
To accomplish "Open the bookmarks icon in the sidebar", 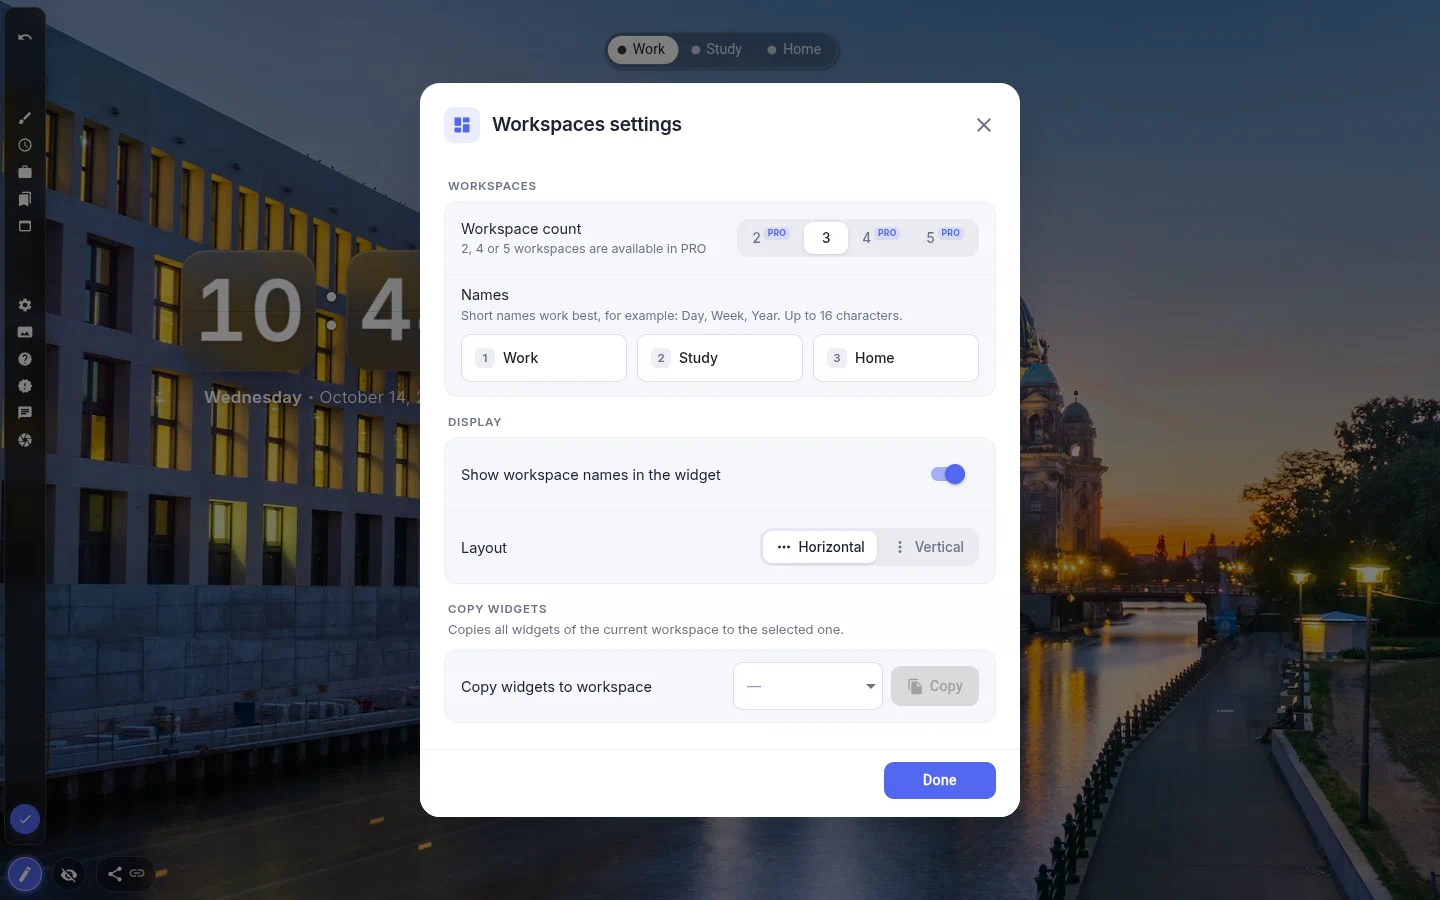I will point(25,199).
